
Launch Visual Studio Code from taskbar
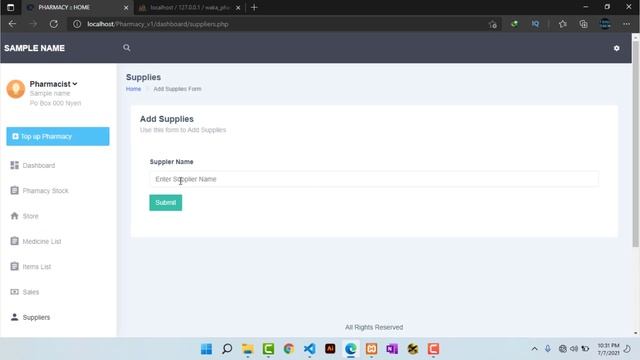pyautogui.click(x=309, y=349)
